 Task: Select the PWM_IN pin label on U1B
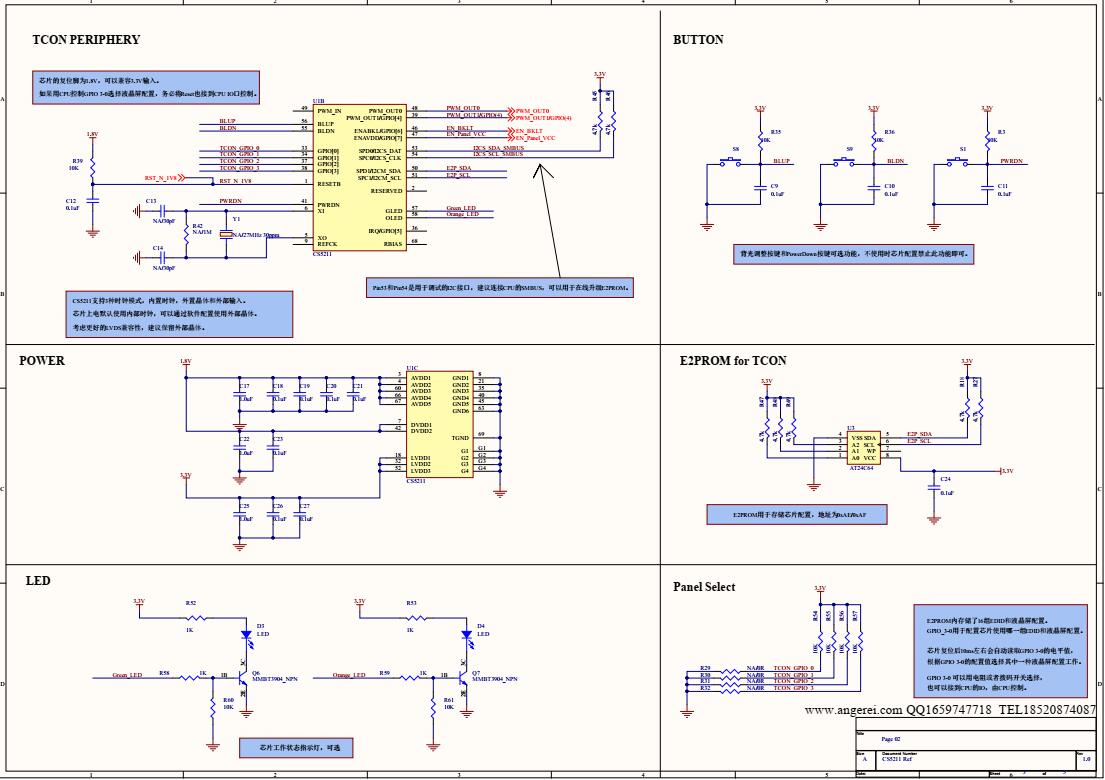(x=329, y=111)
